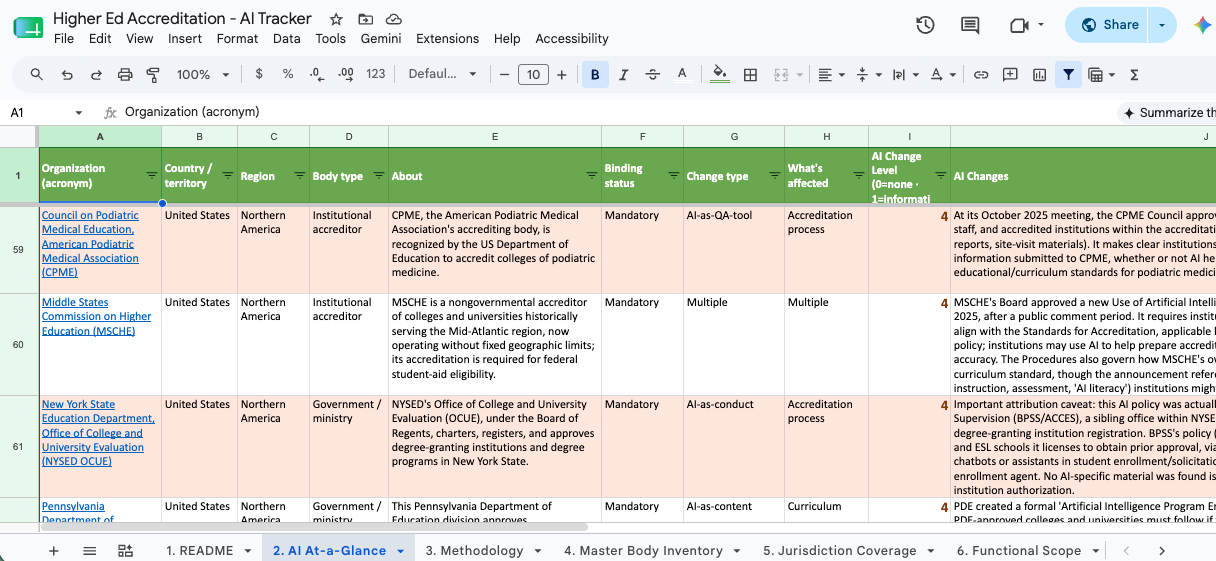Open the Extensions menu

tap(447, 39)
